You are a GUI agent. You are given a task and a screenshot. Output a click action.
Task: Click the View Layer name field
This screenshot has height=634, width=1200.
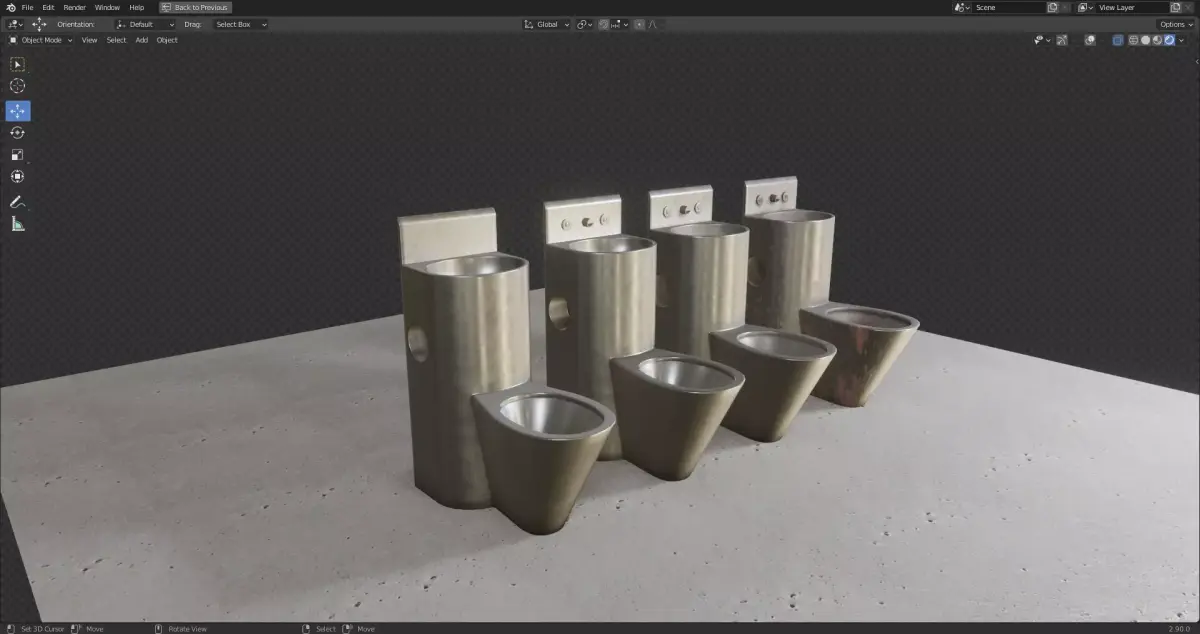1130,7
